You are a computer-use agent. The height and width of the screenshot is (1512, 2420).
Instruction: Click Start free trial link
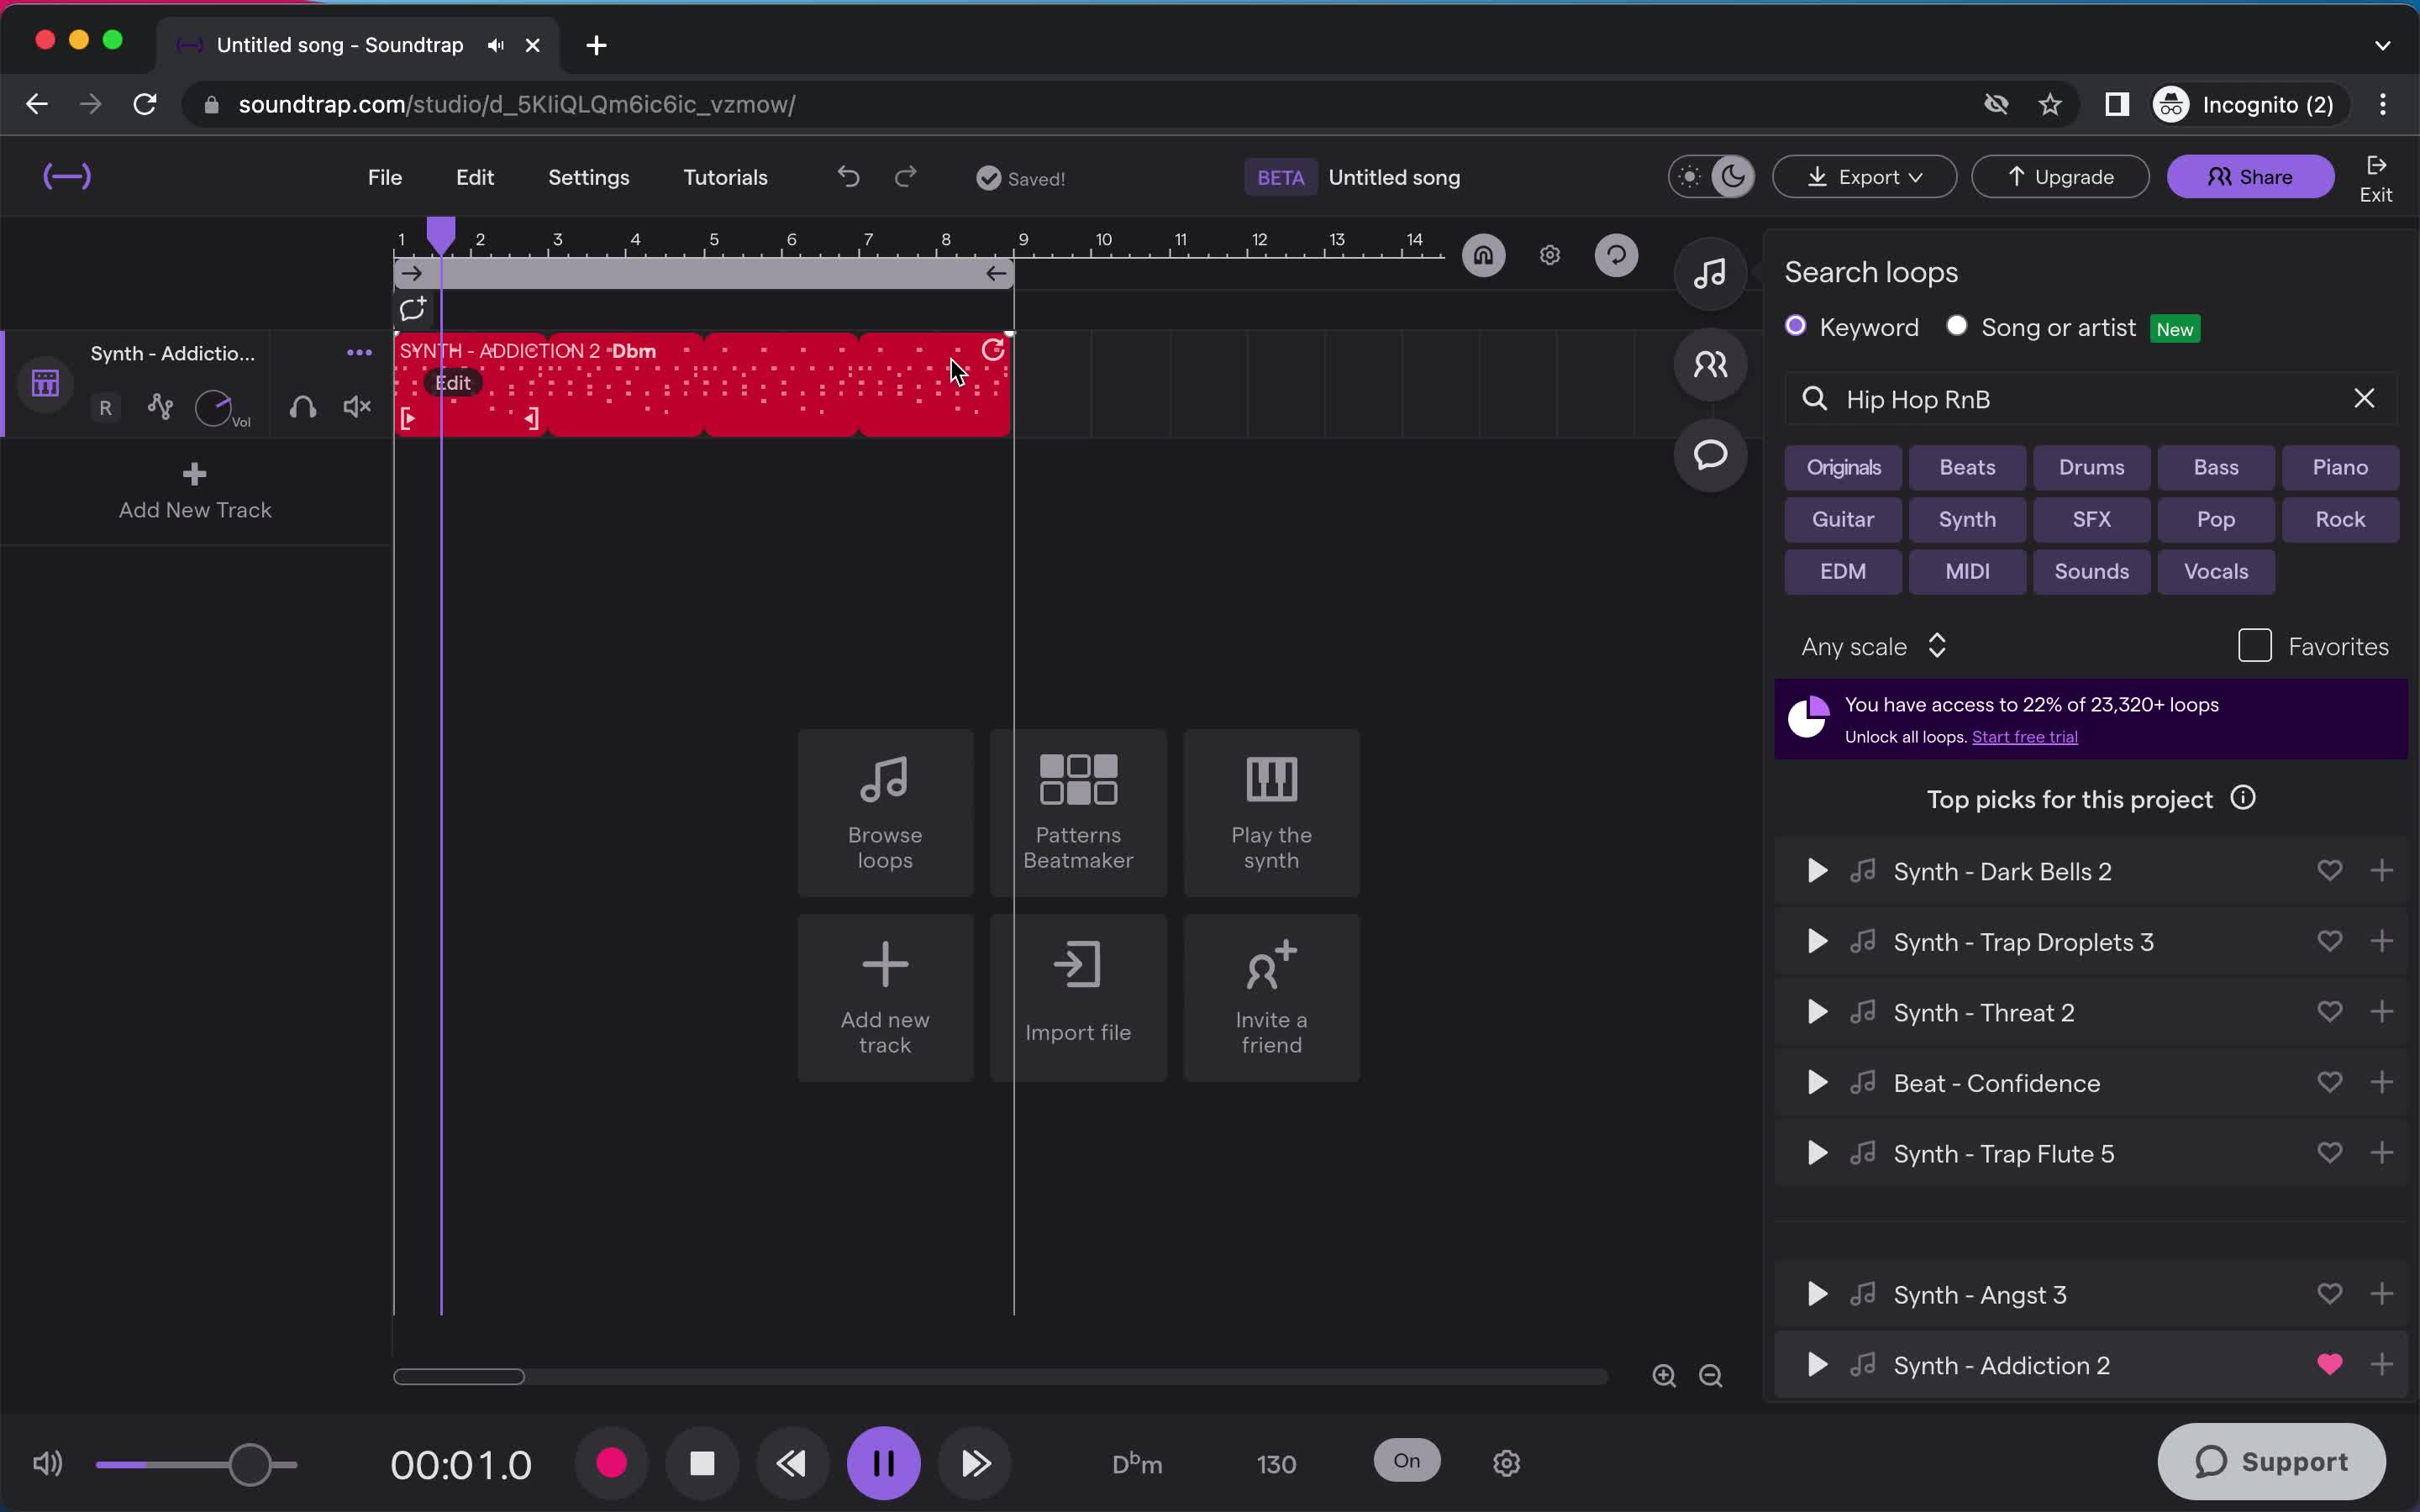[x=2024, y=737]
